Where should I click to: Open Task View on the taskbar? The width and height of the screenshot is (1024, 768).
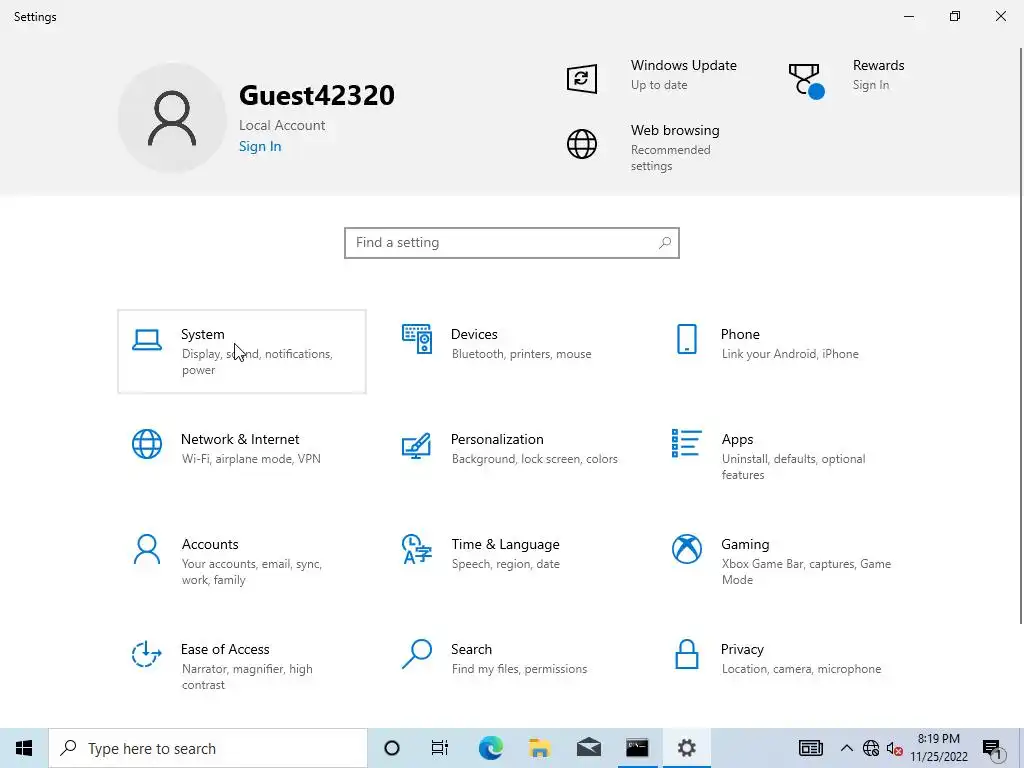[440, 748]
